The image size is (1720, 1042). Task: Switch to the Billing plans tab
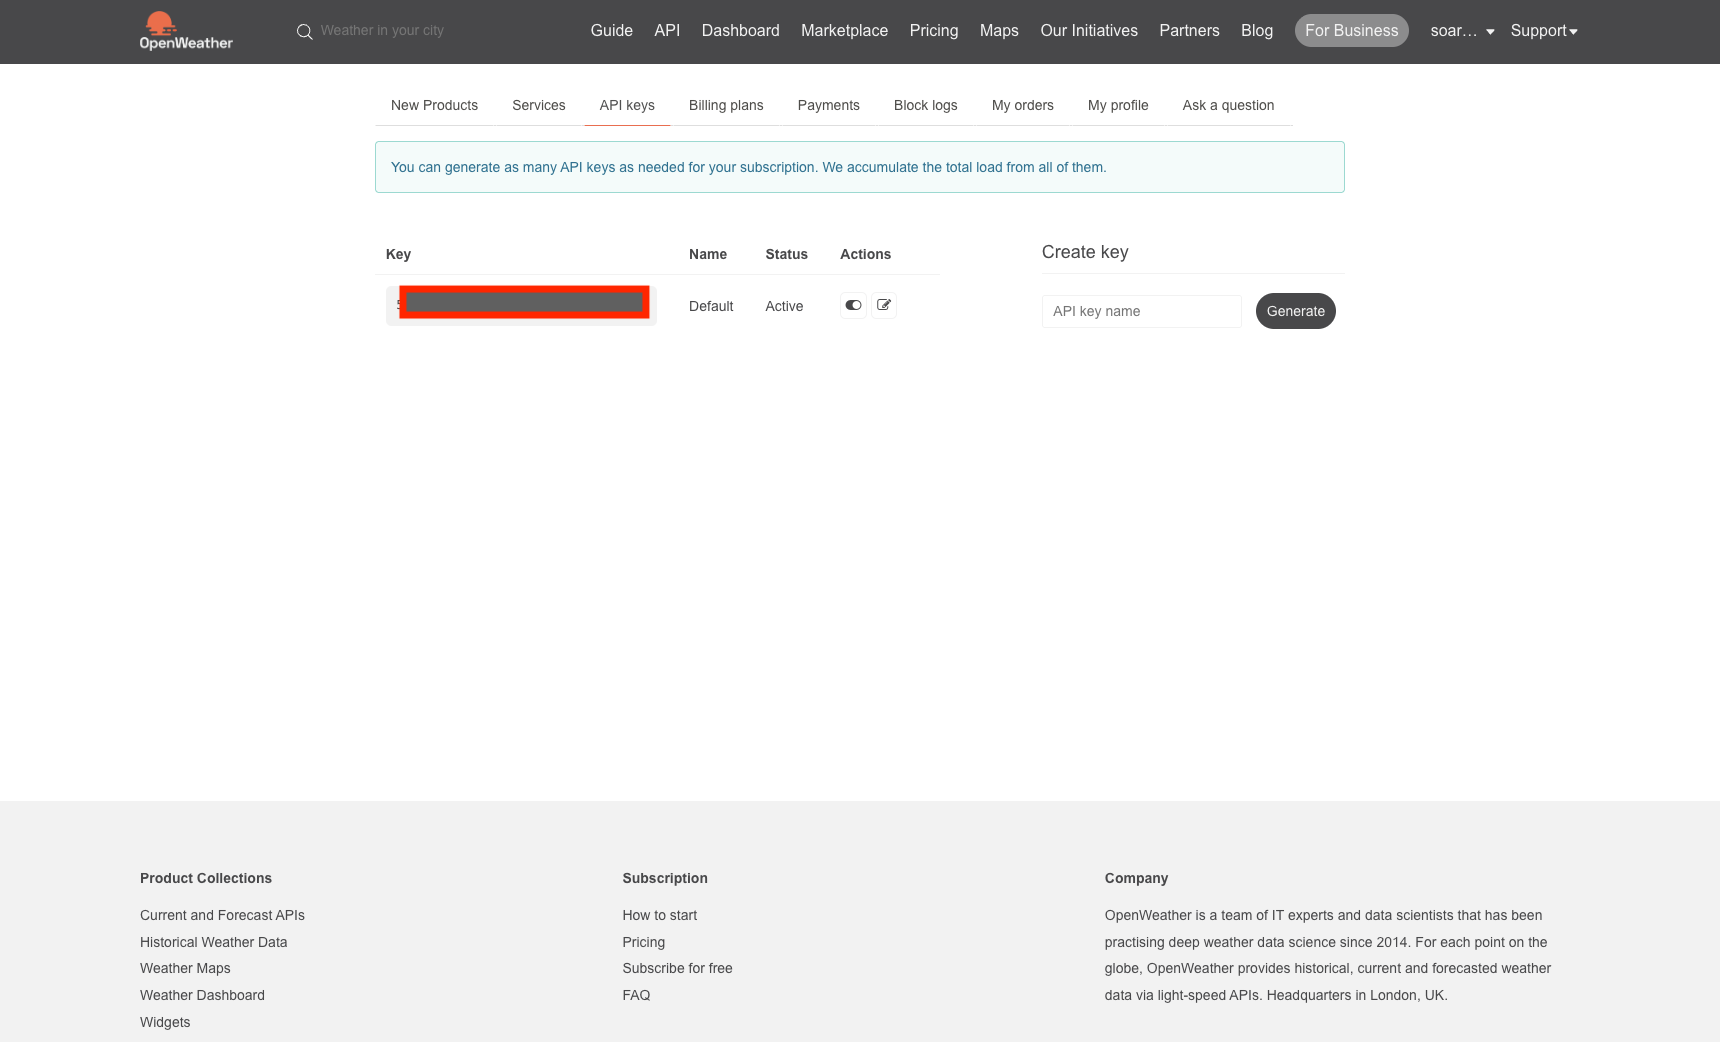pyautogui.click(x=726, y=105)
